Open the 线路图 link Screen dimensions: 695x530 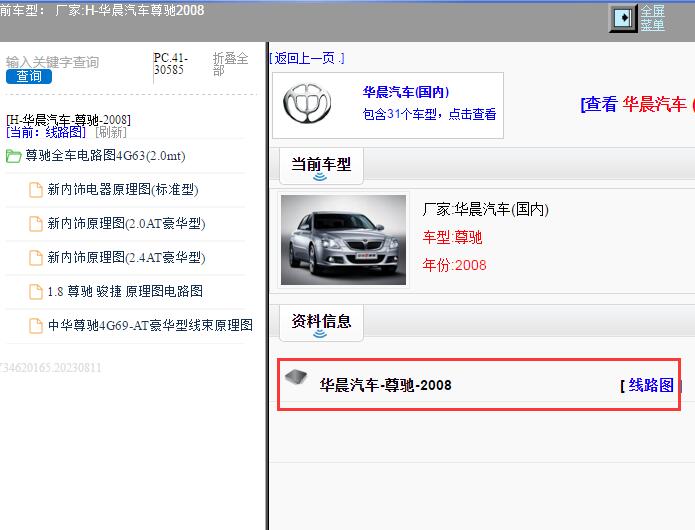pos(651,385)
